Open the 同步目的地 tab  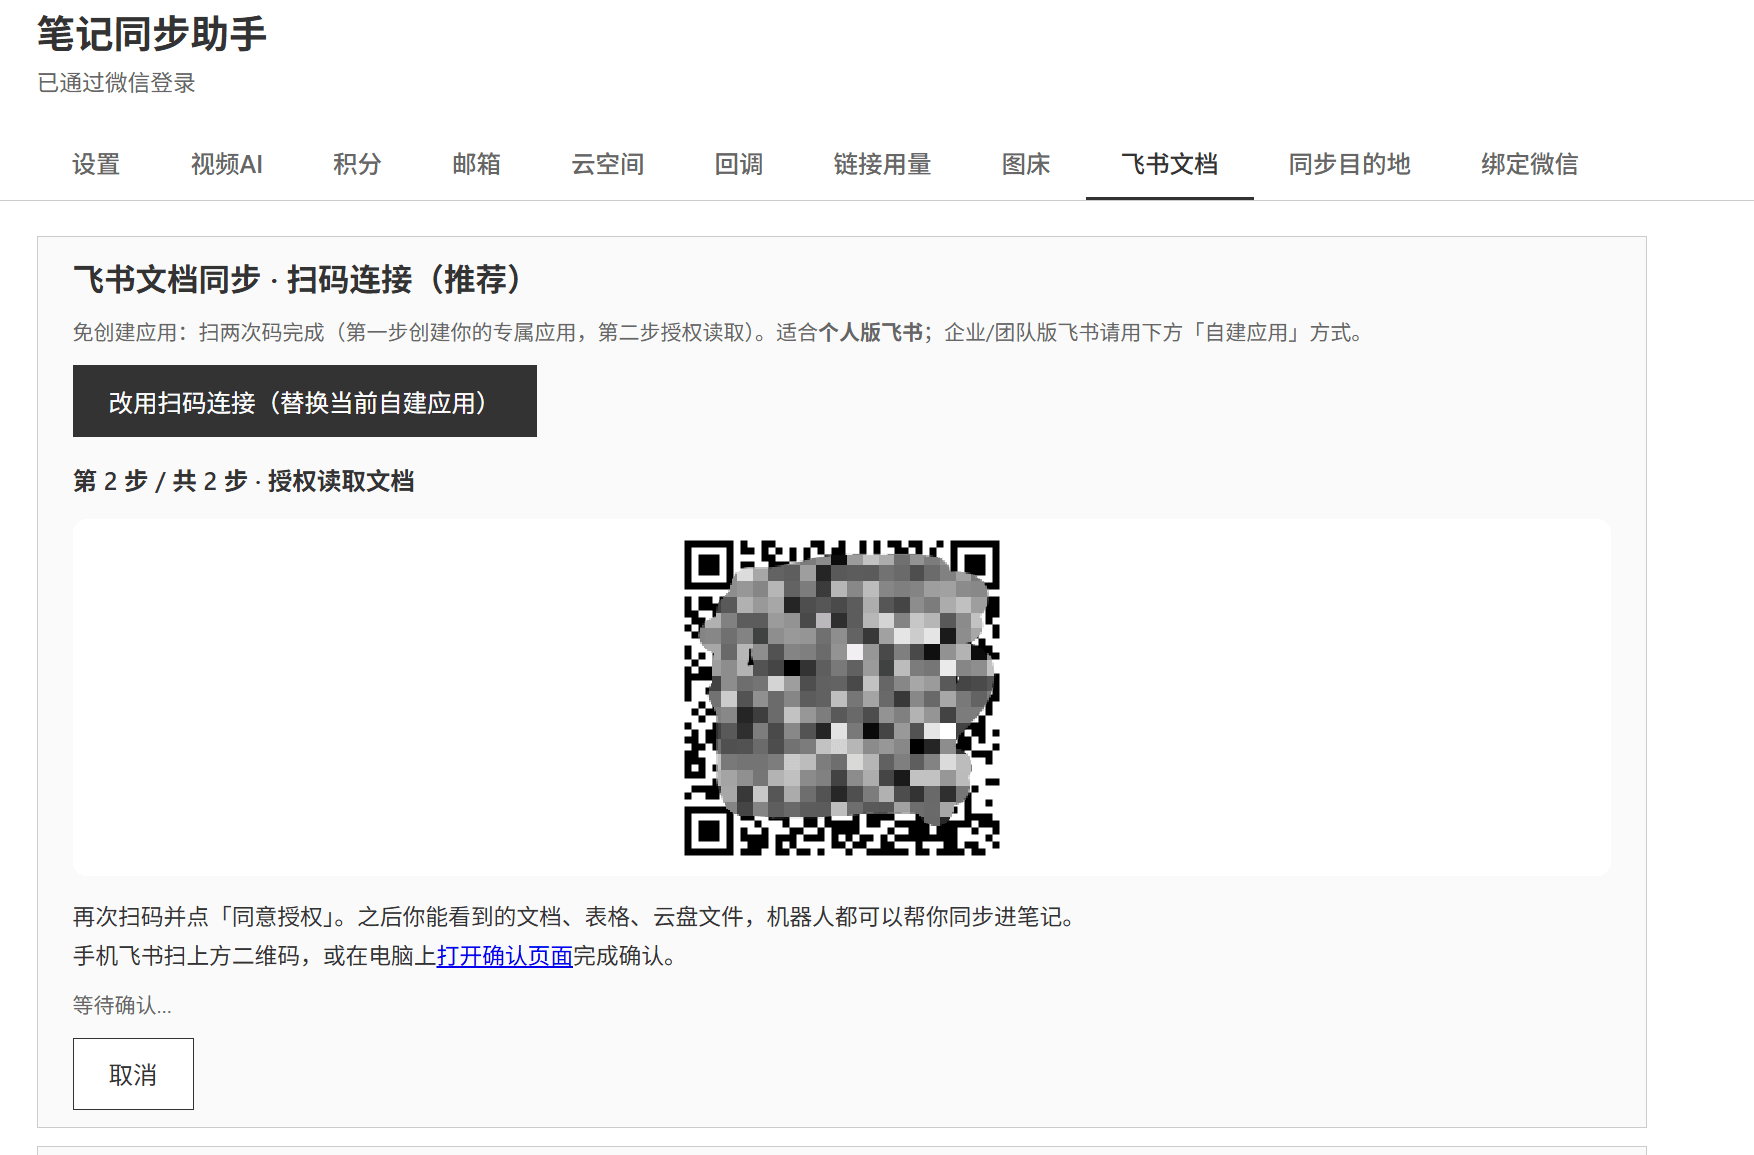click(x=1349, y=164)
